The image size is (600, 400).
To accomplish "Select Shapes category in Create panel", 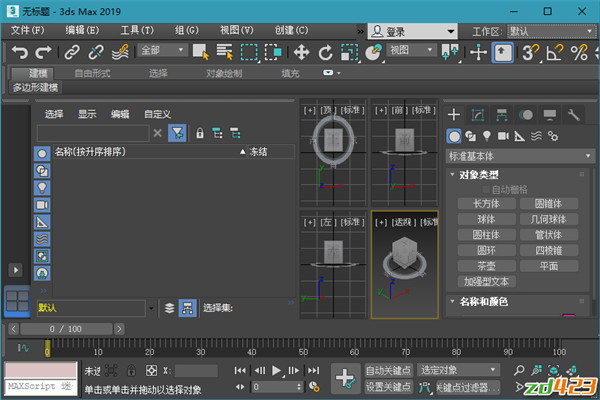I will click(470, 136).
